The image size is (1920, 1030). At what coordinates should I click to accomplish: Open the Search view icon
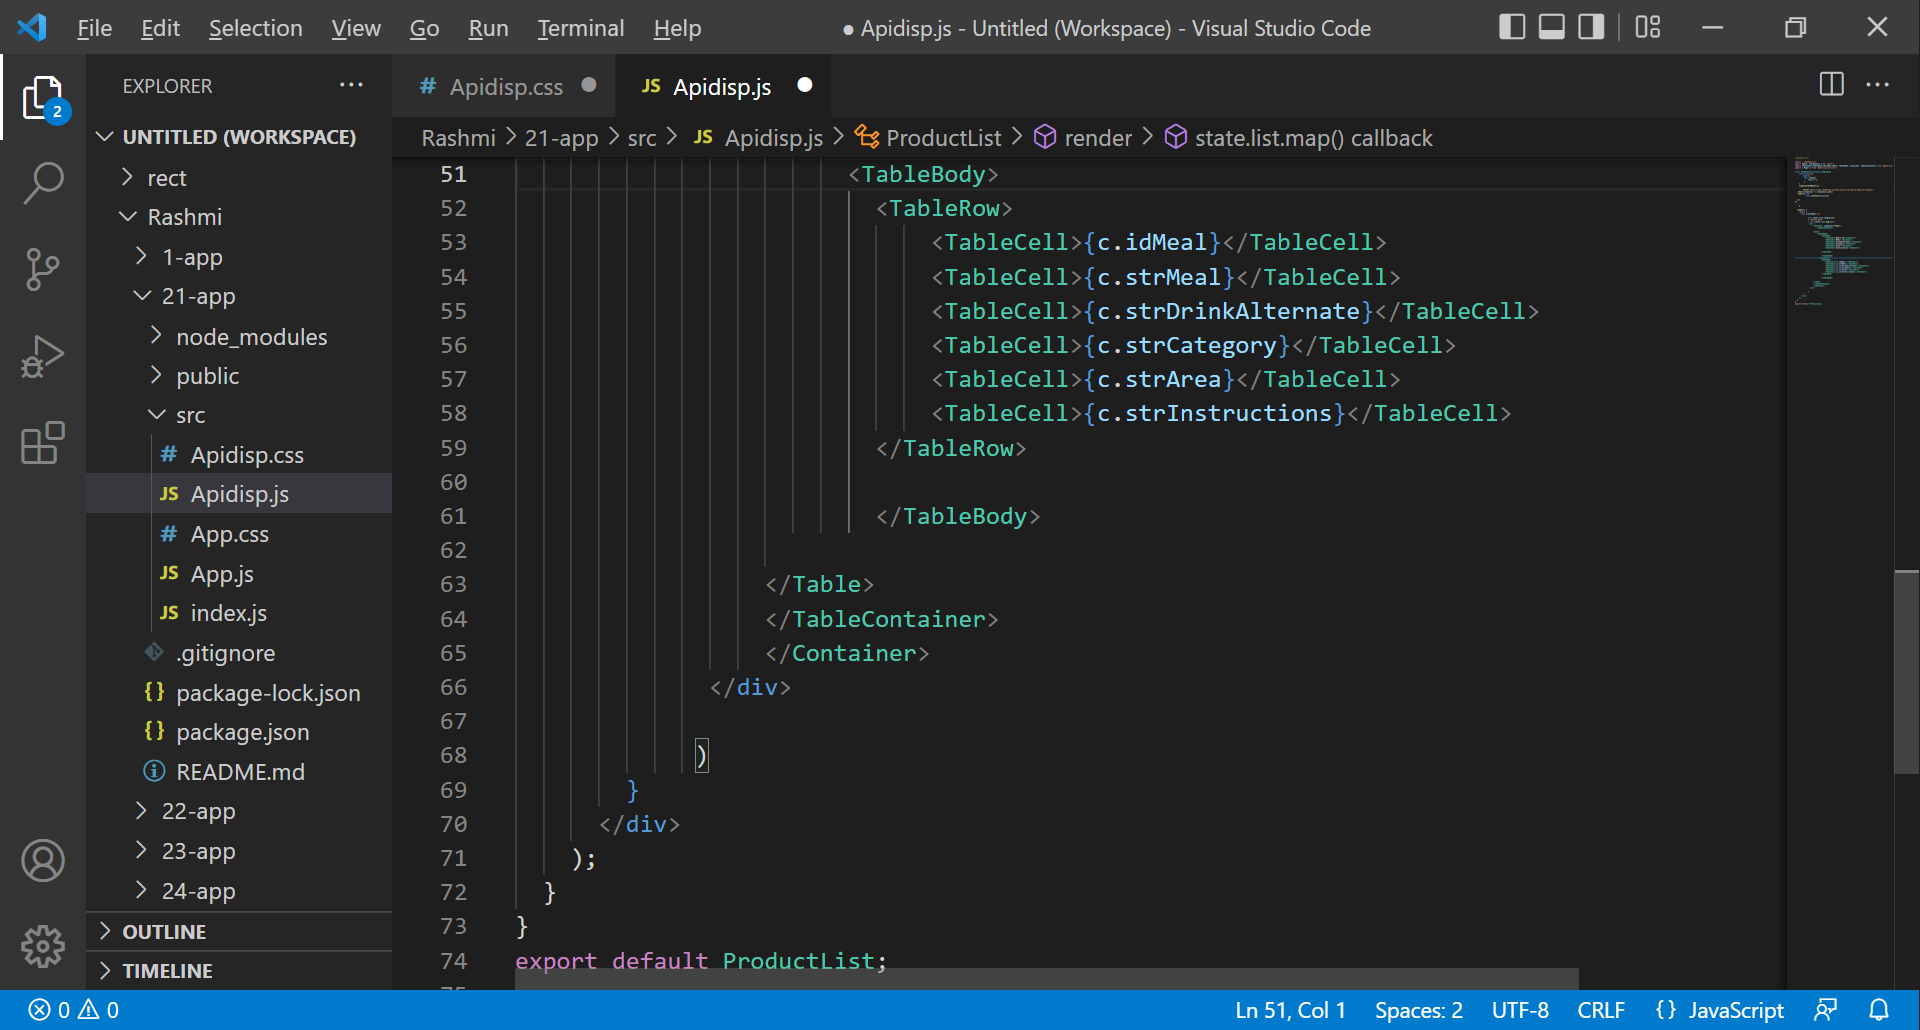pyautogui.click(x=43, y=183)
